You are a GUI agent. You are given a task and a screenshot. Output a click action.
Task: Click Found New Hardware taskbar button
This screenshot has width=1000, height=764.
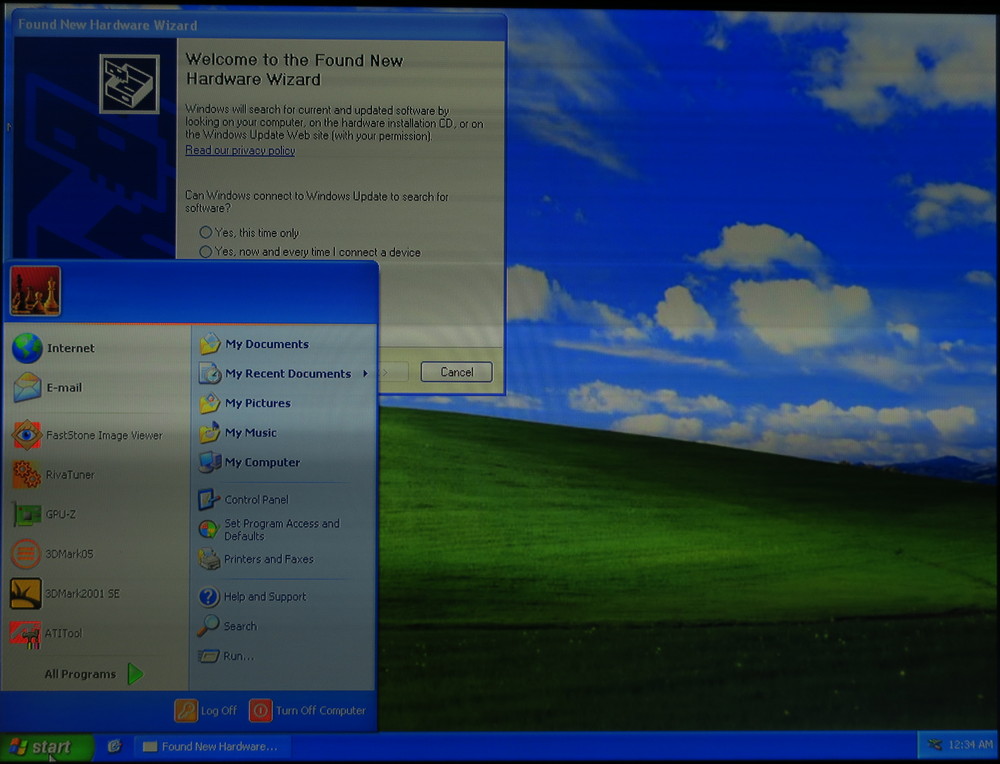tap(212, 746)
